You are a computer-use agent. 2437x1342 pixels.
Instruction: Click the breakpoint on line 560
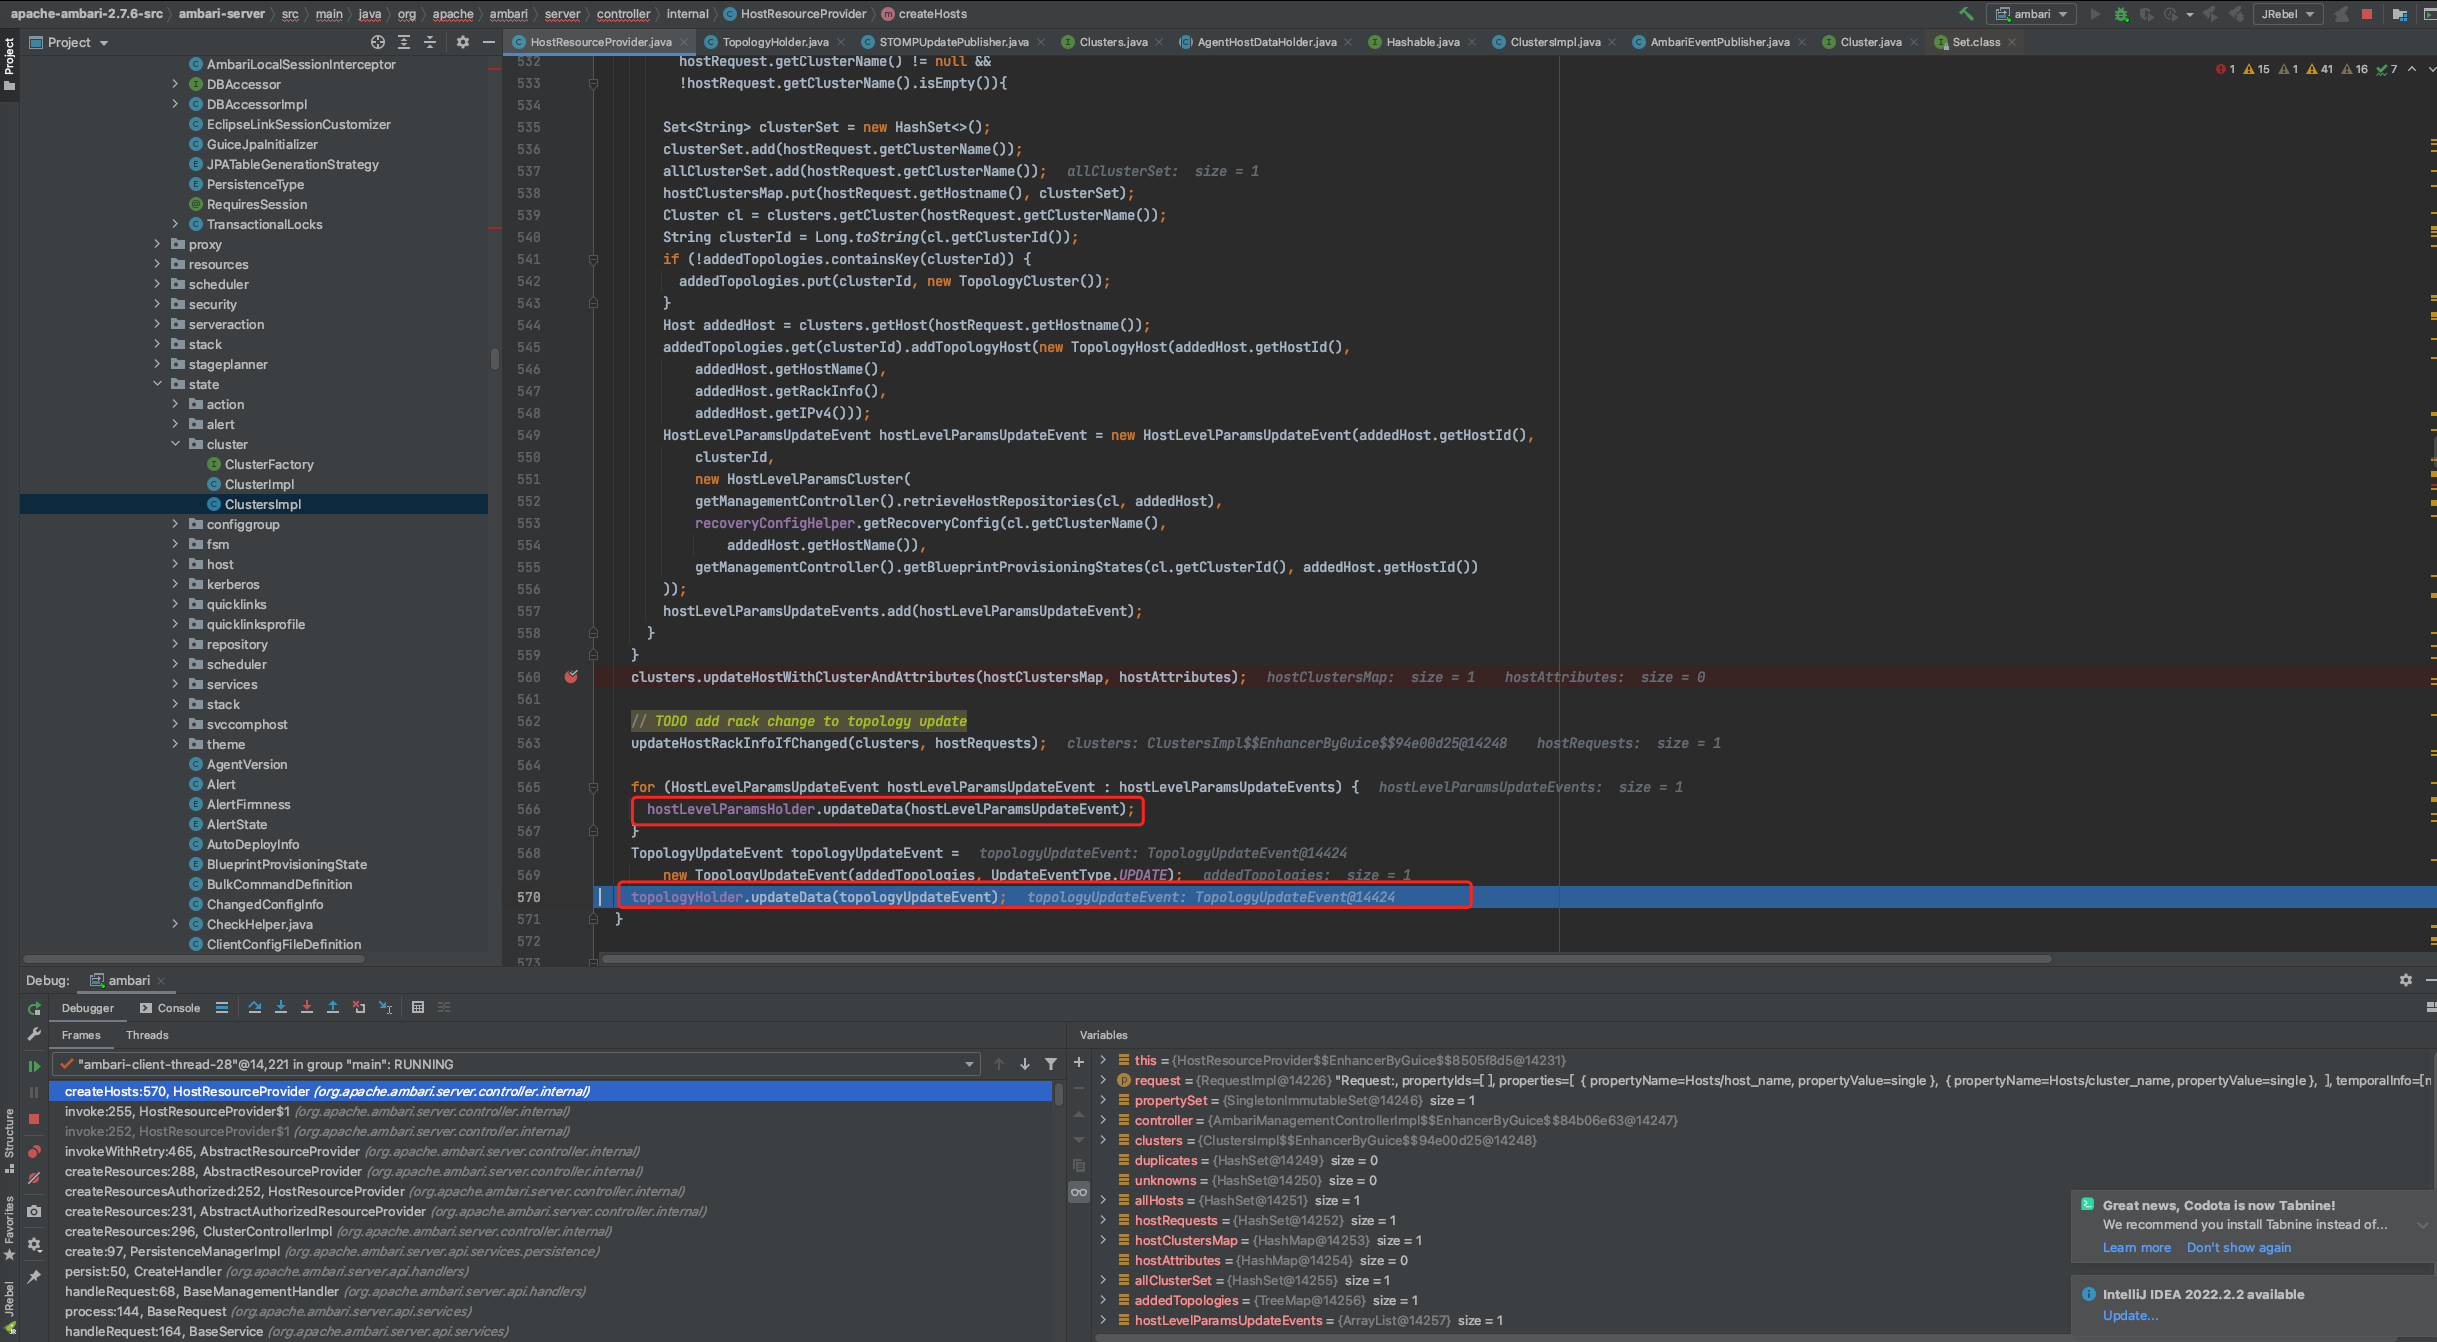tap(571, 677)
